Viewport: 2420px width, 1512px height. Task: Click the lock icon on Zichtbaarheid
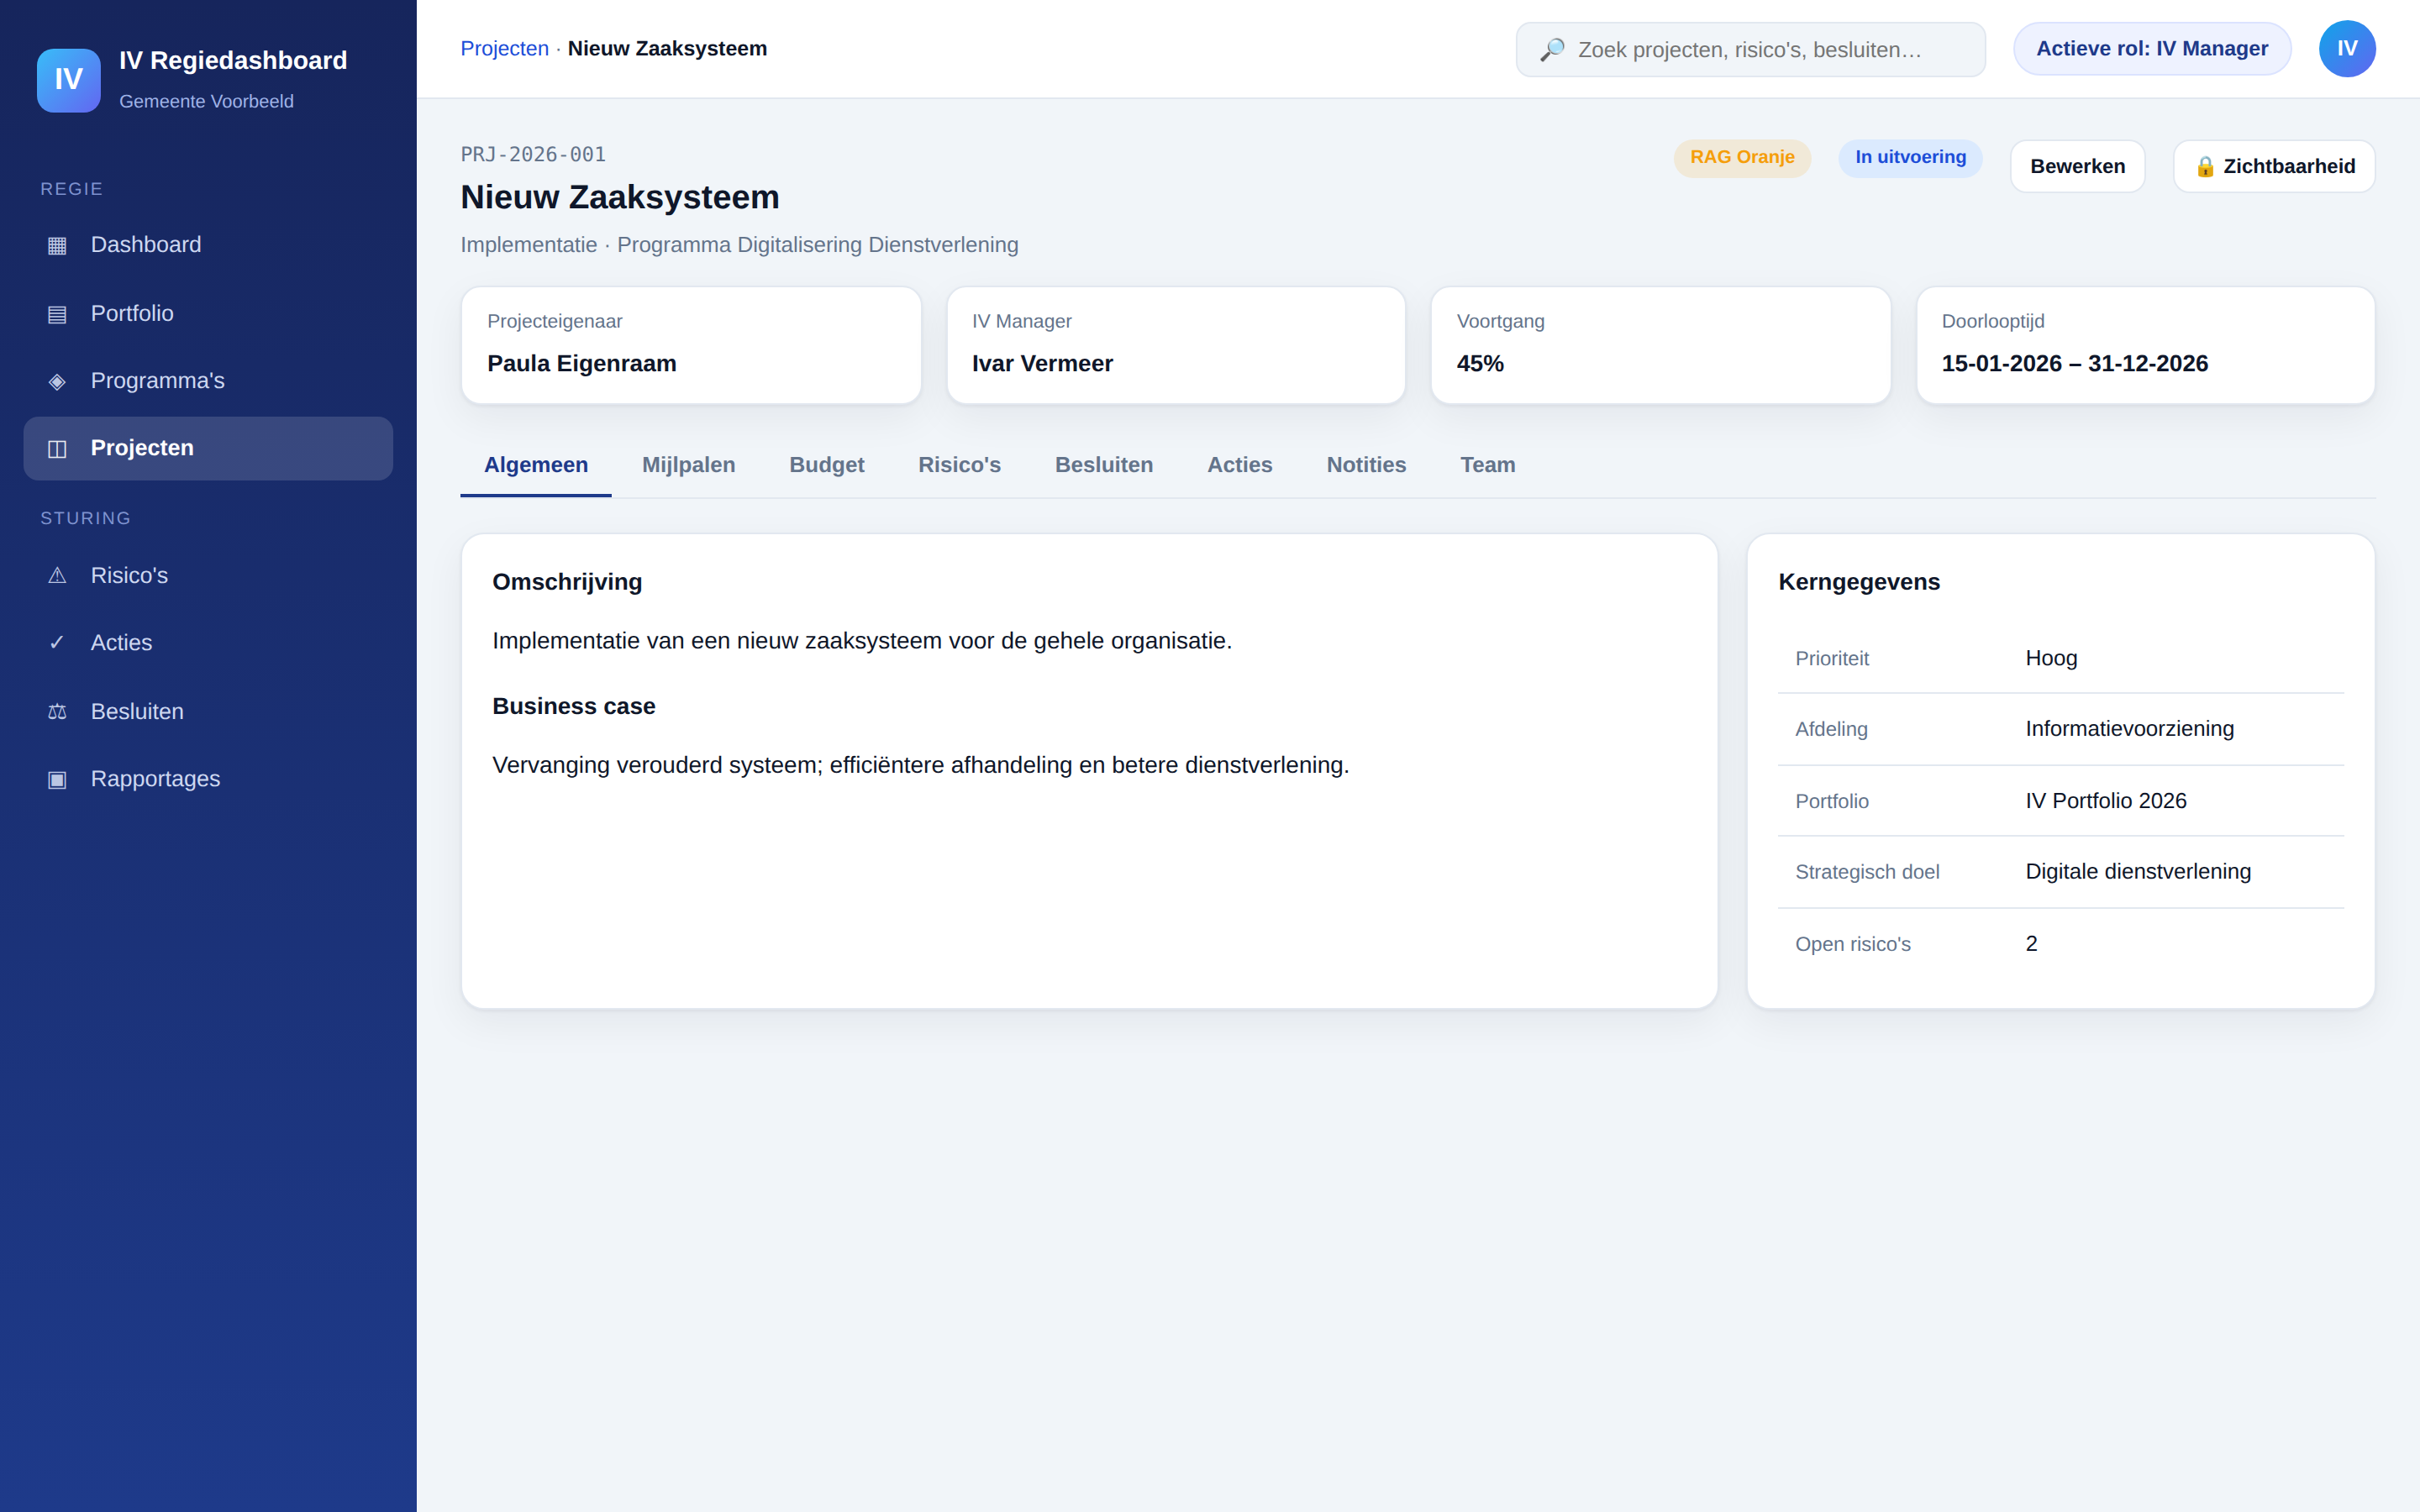click(2204, 167)
